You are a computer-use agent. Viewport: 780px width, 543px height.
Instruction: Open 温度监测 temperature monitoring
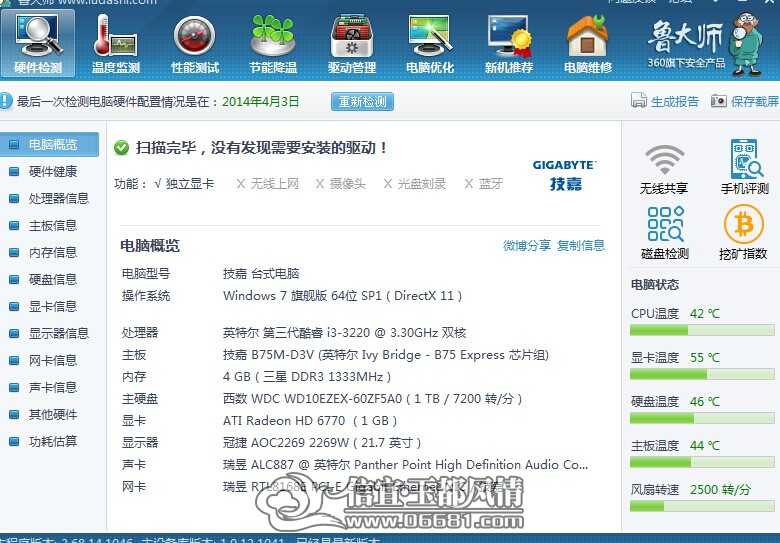point(115,43)
